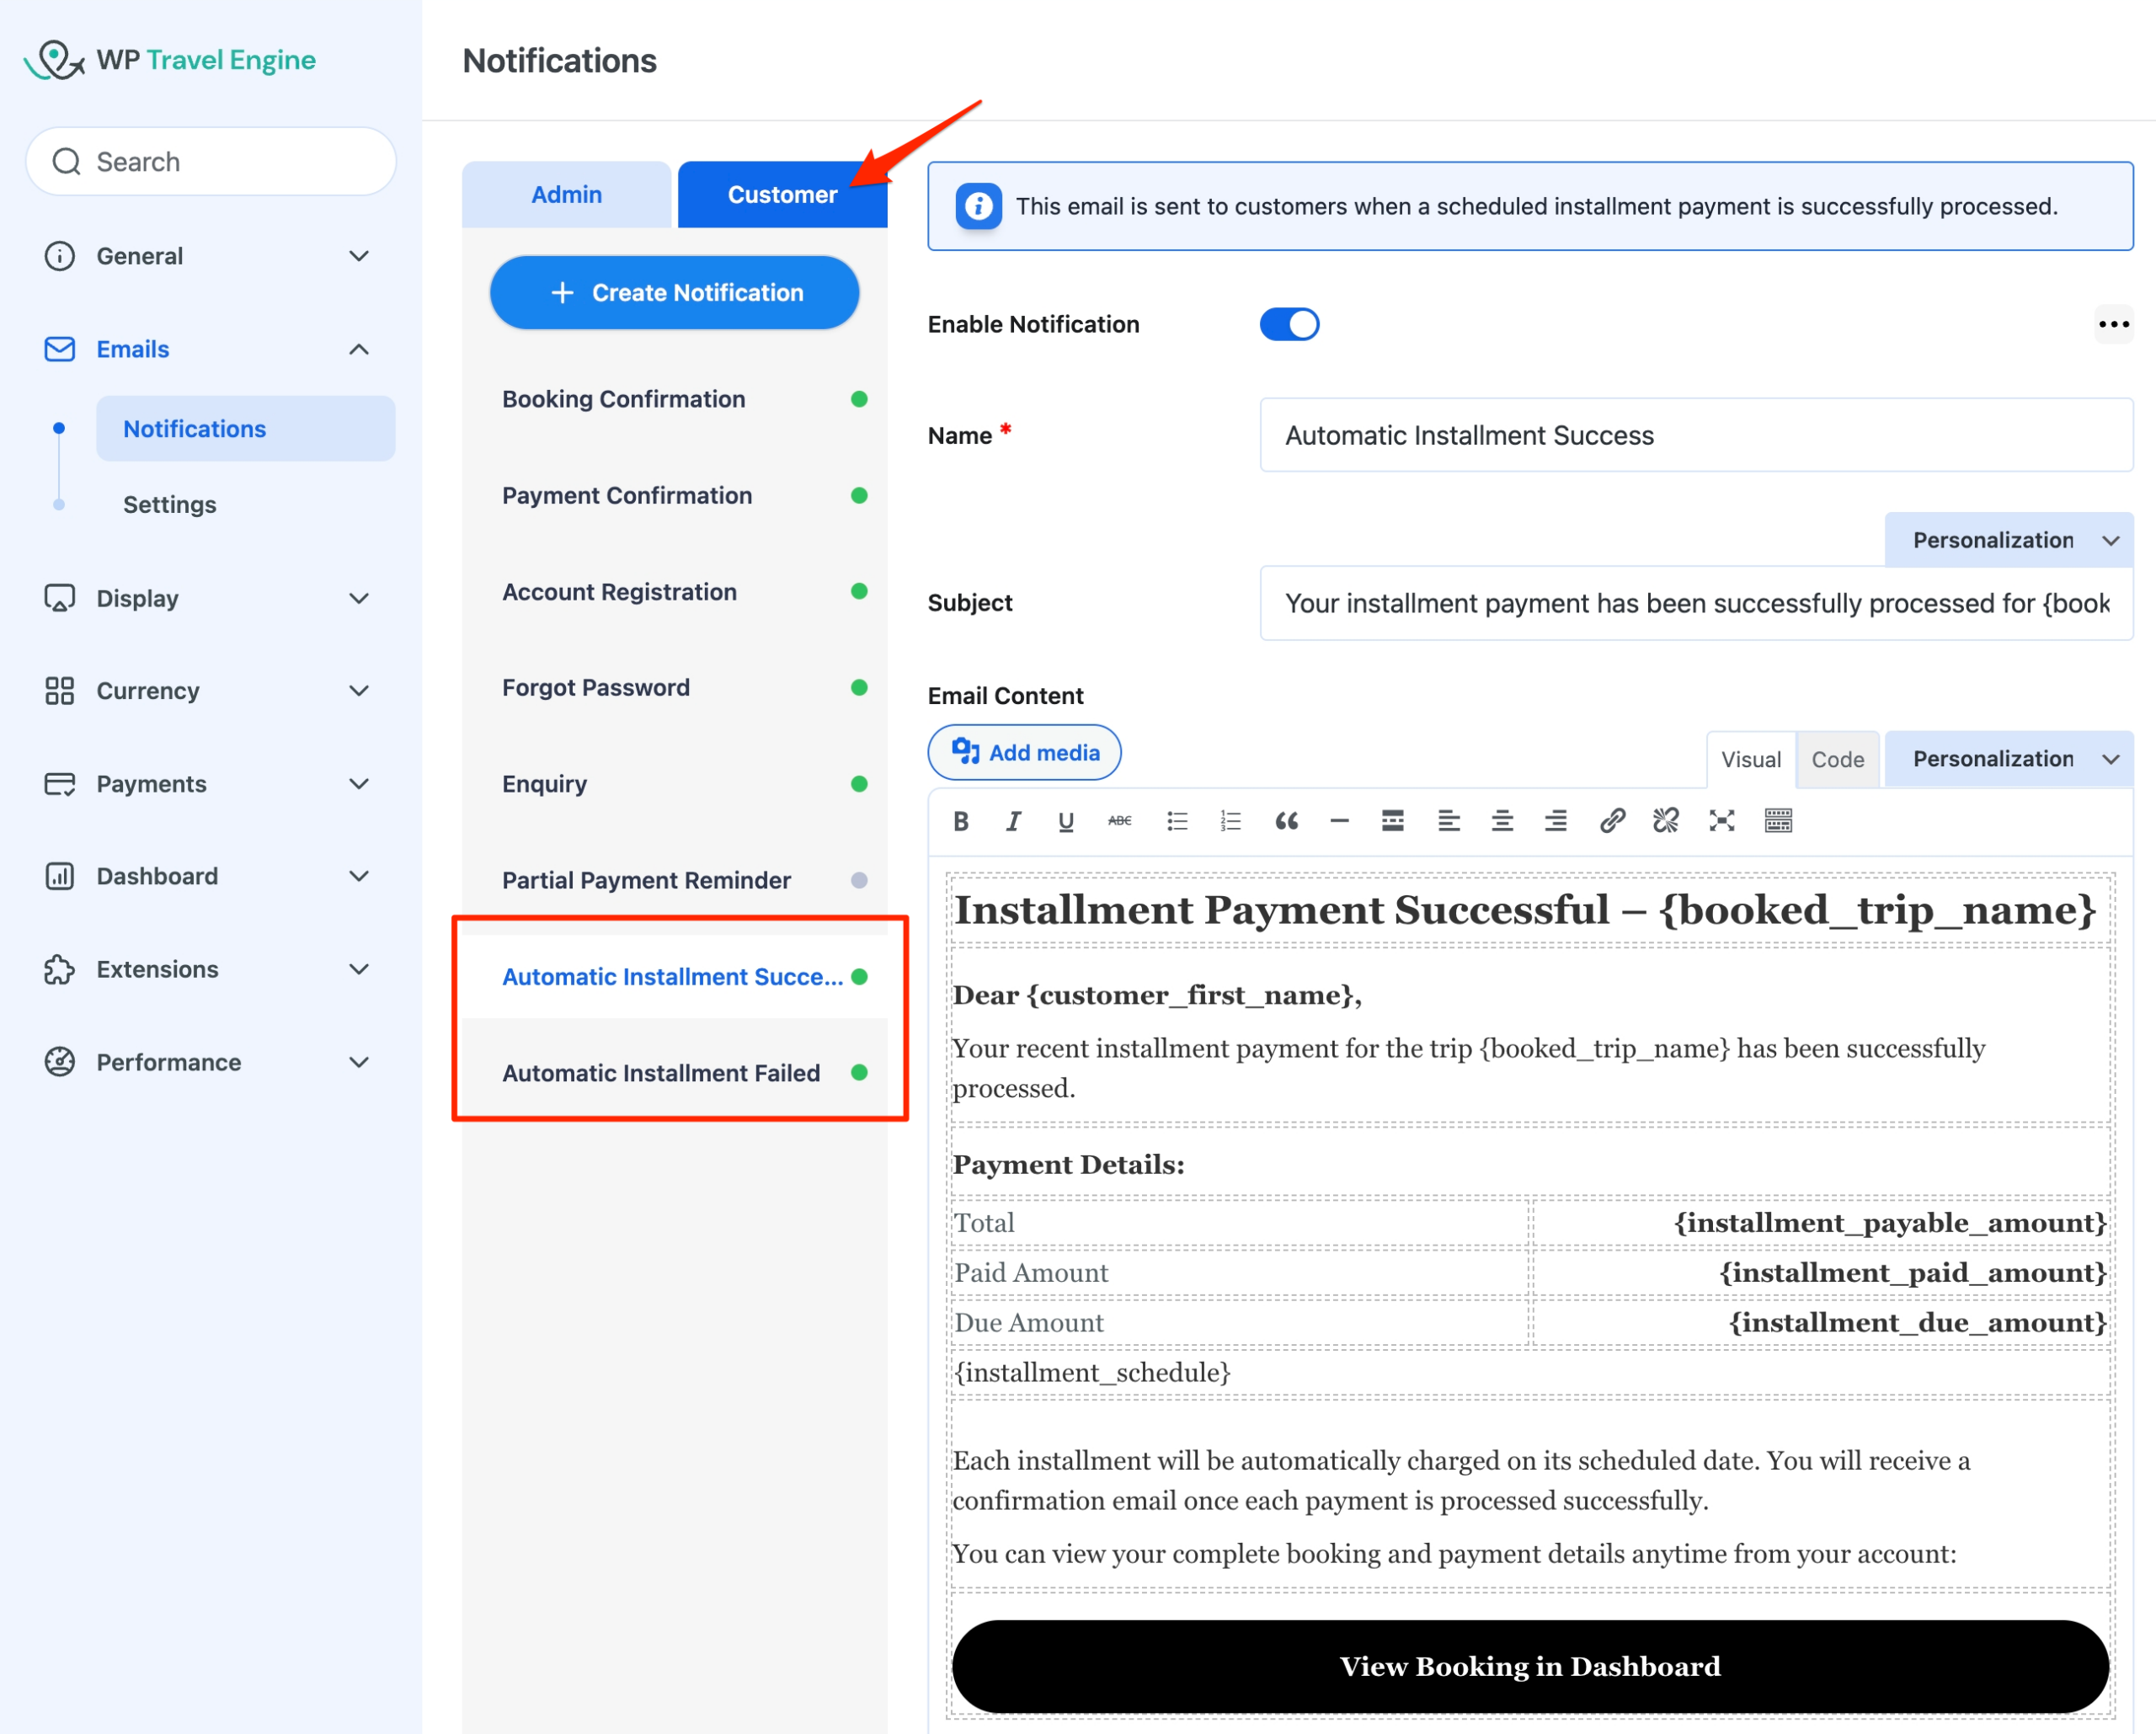Open the three-dot options menu
Image resolution: width=2156 pixels, height=1734 pixels.
click(x=2113, y=324)
